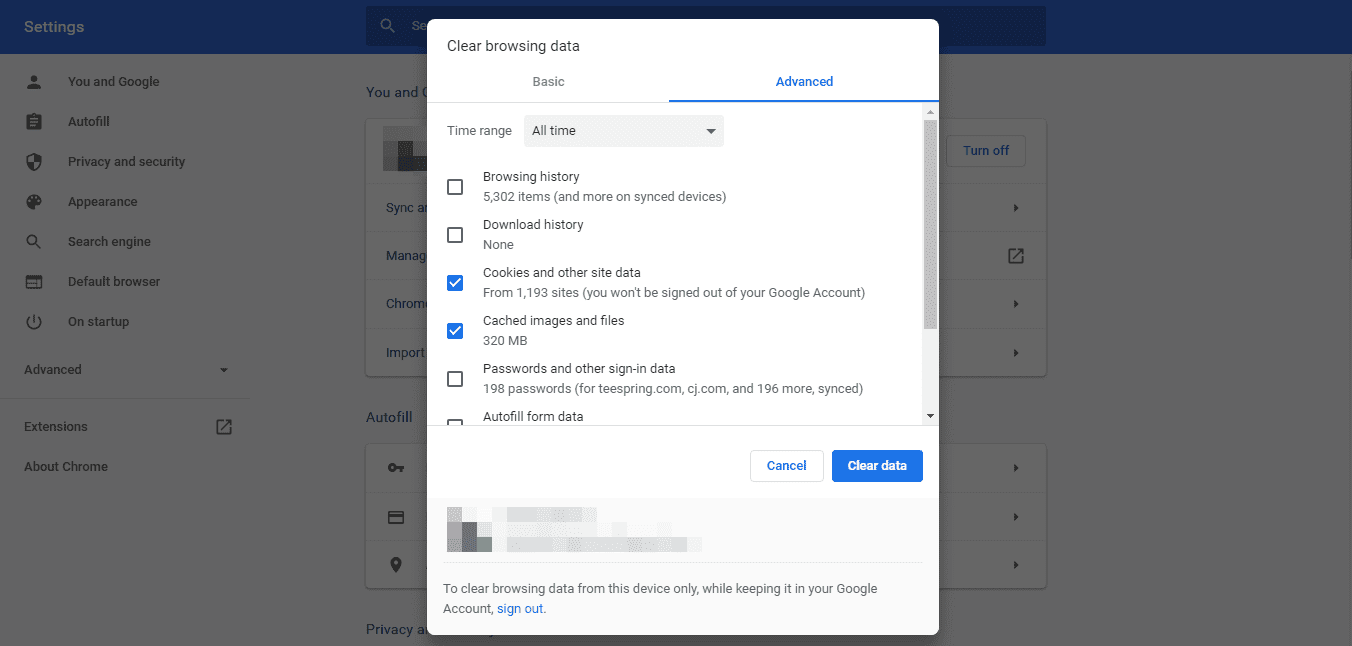Click the Extensions external-link icon
1352x646 pixels.
(224, 427)
